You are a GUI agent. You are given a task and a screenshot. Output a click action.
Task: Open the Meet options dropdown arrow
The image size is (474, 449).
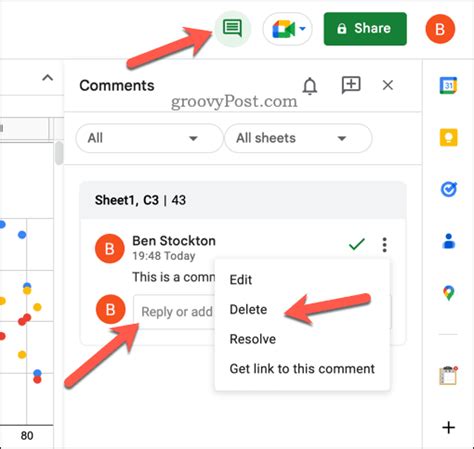point(303,29)
